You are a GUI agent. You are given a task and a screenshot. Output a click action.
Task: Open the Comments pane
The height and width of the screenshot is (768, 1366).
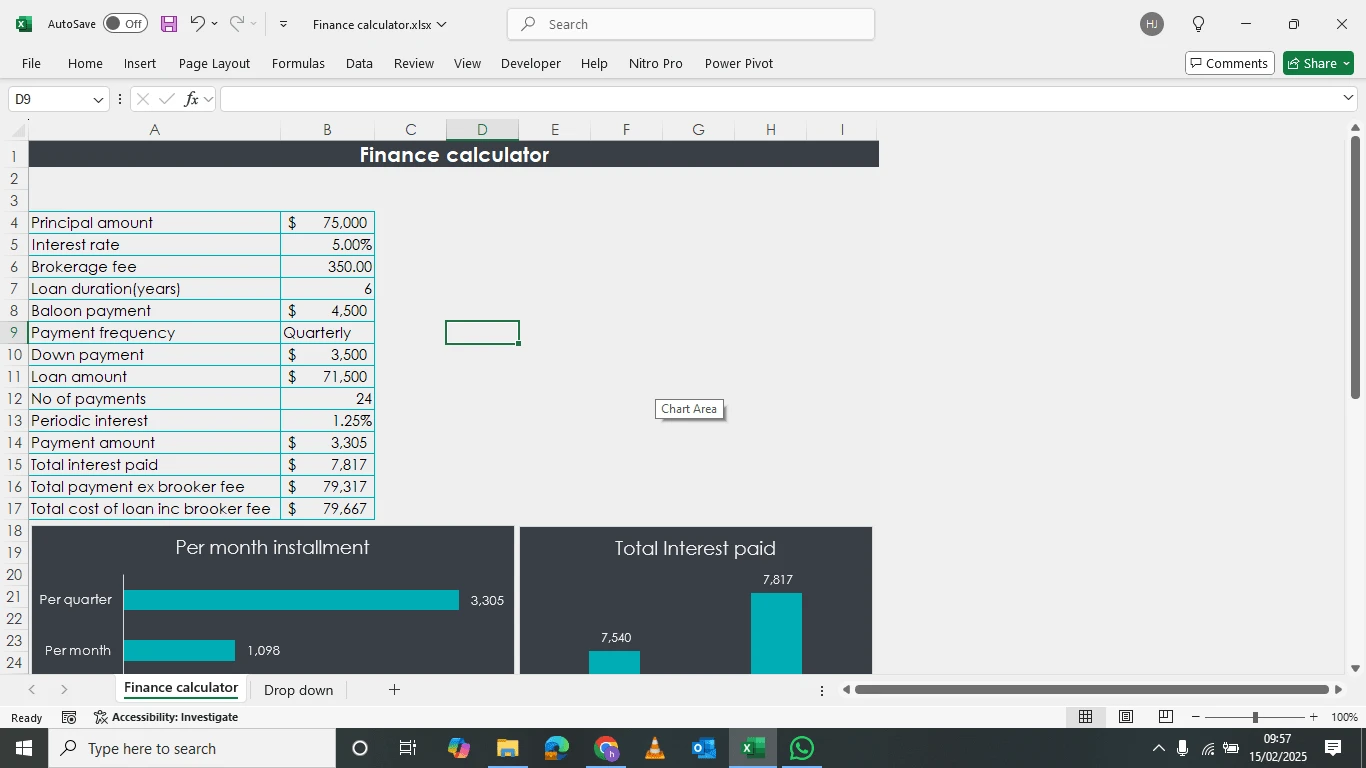(x=1230, y=63)
